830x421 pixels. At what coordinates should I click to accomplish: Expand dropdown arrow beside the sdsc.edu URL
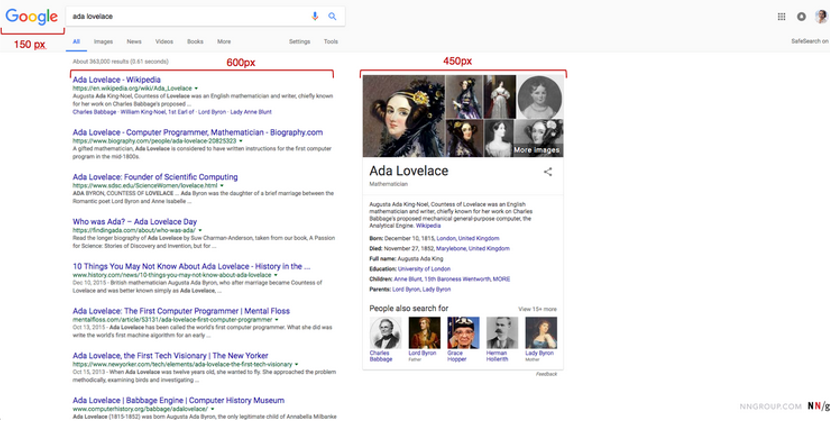click(x=222, y=186)
